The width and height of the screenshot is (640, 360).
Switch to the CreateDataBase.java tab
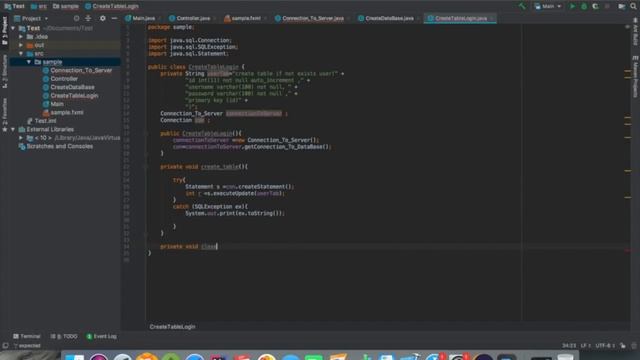pos(389,18)
